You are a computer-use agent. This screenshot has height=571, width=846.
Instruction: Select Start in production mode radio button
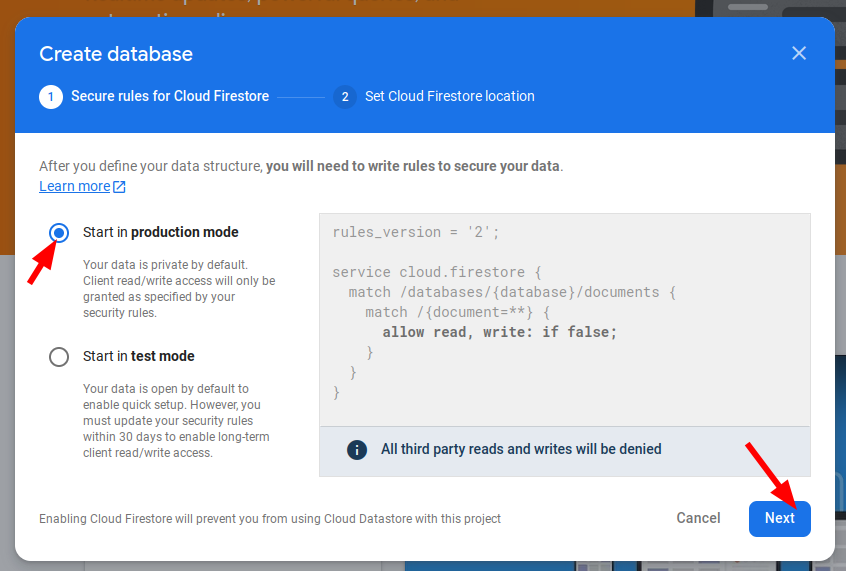59,233
